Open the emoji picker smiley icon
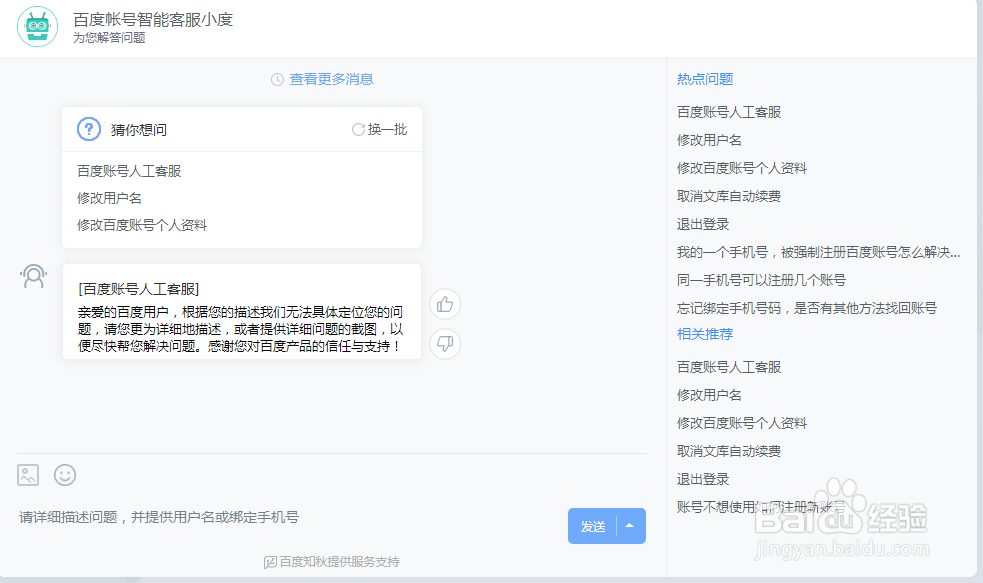The width and height of the screenshot is (983, 583). coord(65,475)
